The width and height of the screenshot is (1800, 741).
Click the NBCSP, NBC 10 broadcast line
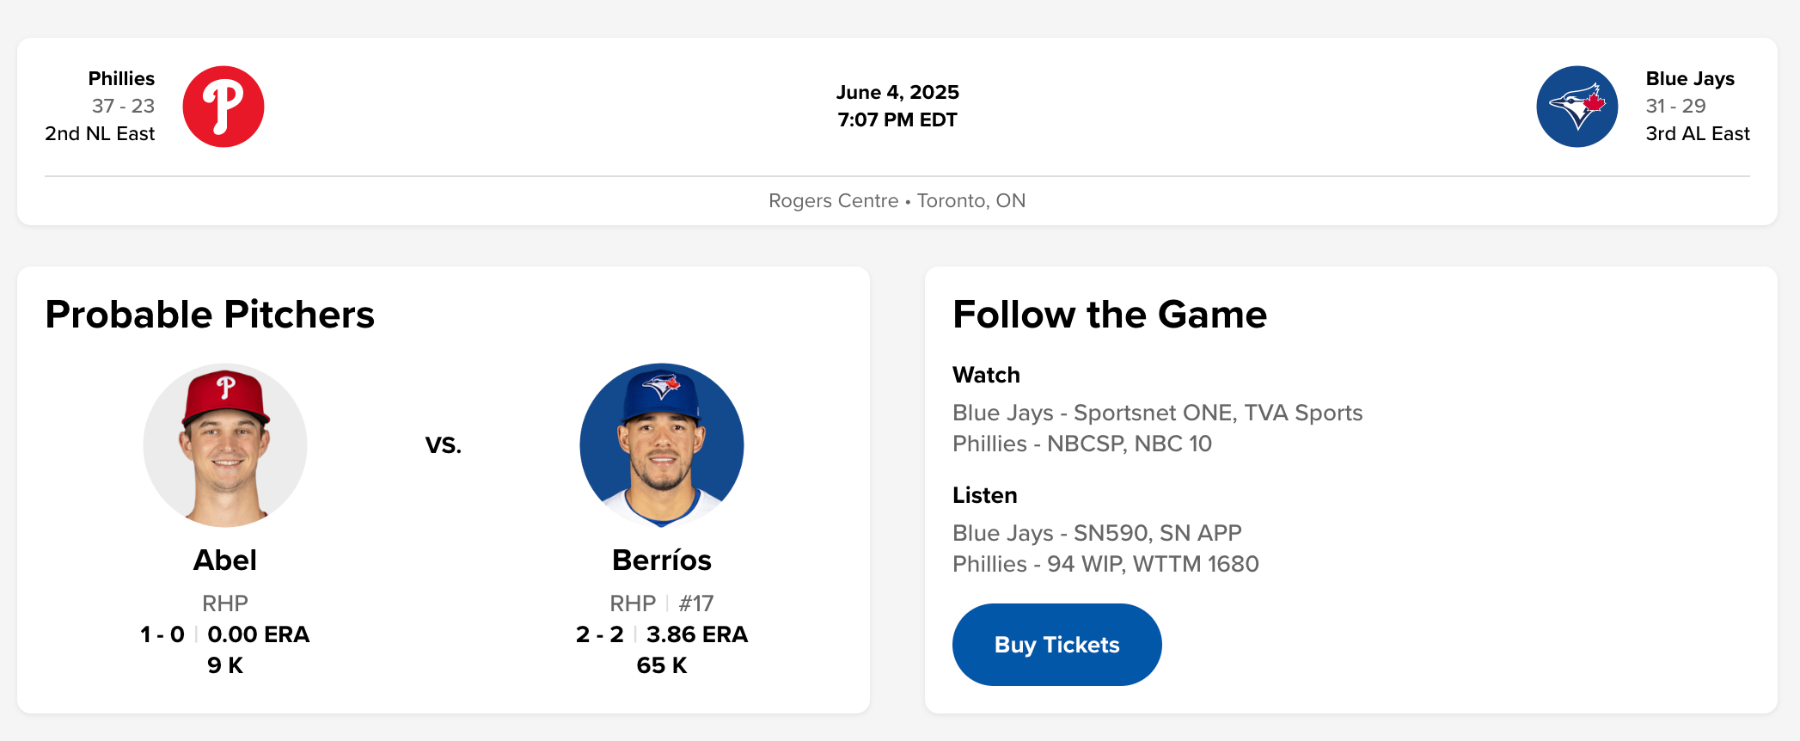[1081, 444]
